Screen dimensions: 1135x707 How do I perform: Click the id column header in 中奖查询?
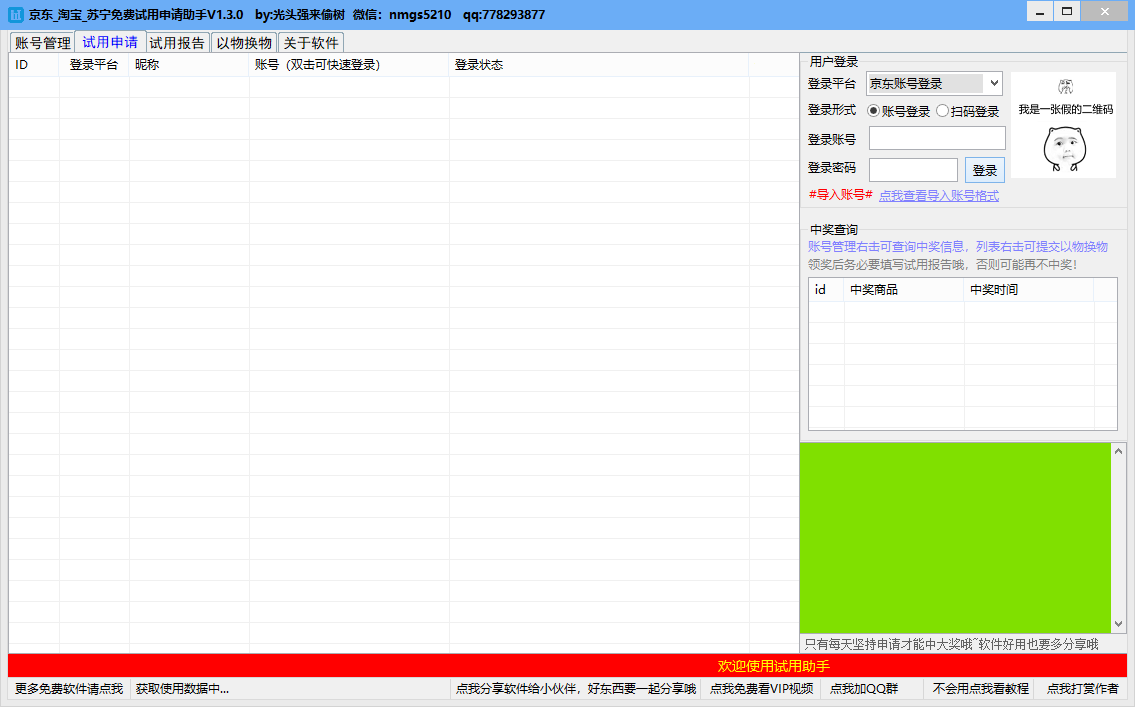826,289
